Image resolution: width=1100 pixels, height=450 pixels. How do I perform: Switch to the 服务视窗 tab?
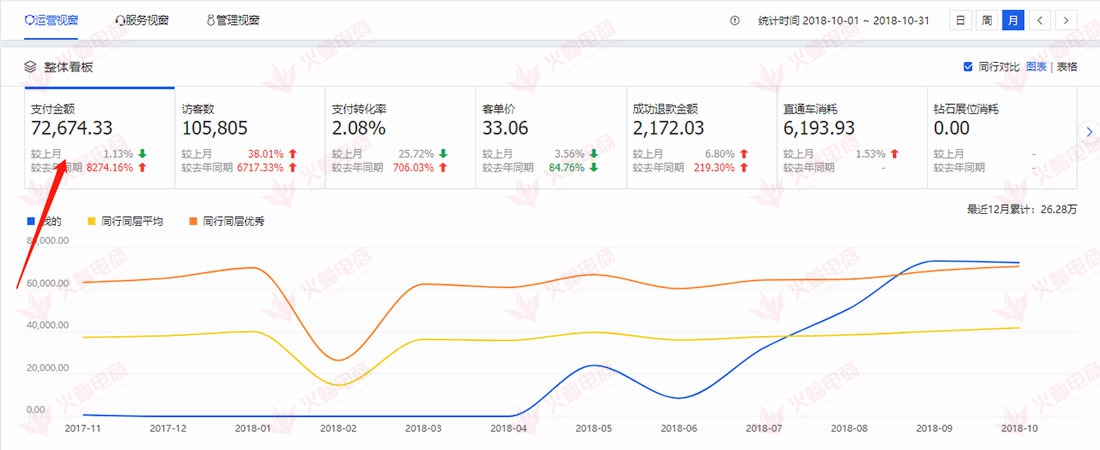(141, 20)
